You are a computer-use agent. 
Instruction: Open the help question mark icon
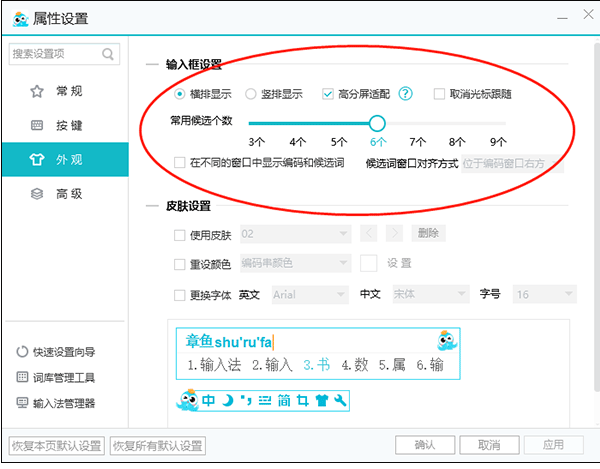(x=405, y=93)
